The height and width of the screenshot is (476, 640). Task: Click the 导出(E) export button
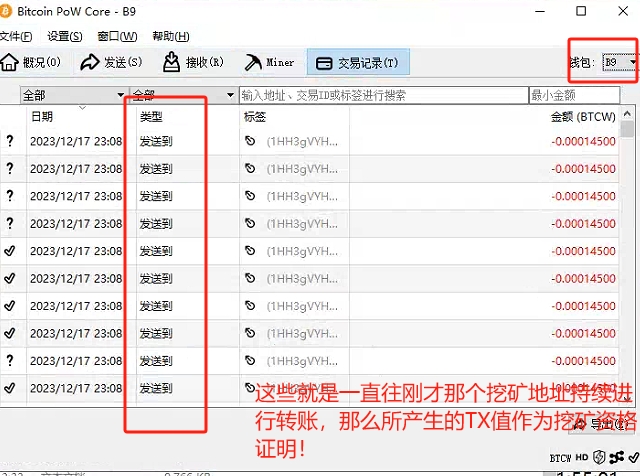click(603, 424)
